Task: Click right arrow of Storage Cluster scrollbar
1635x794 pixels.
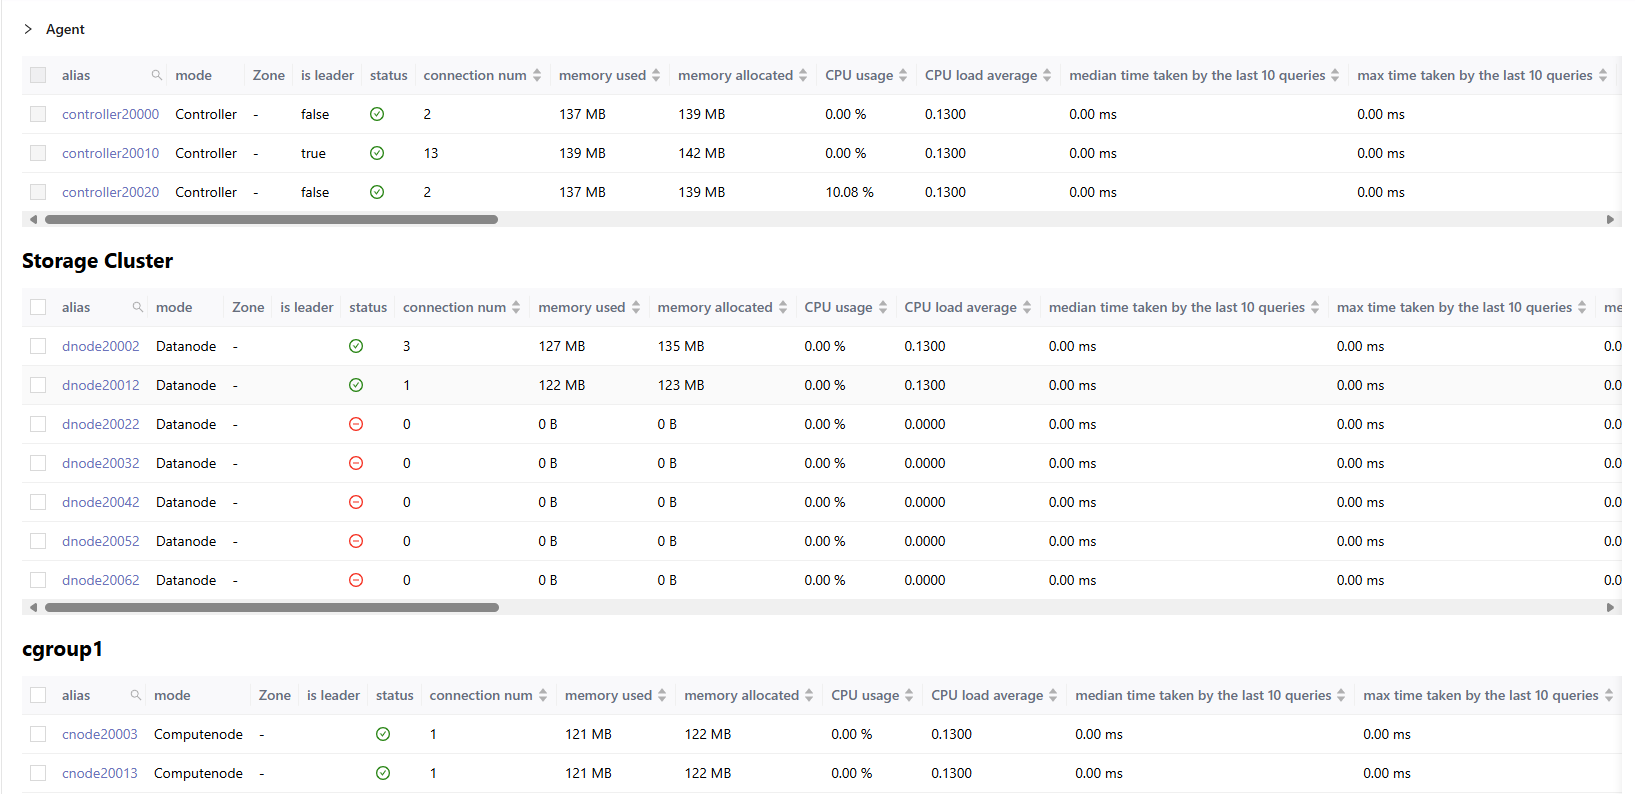Action: [x=1610, y=607]
